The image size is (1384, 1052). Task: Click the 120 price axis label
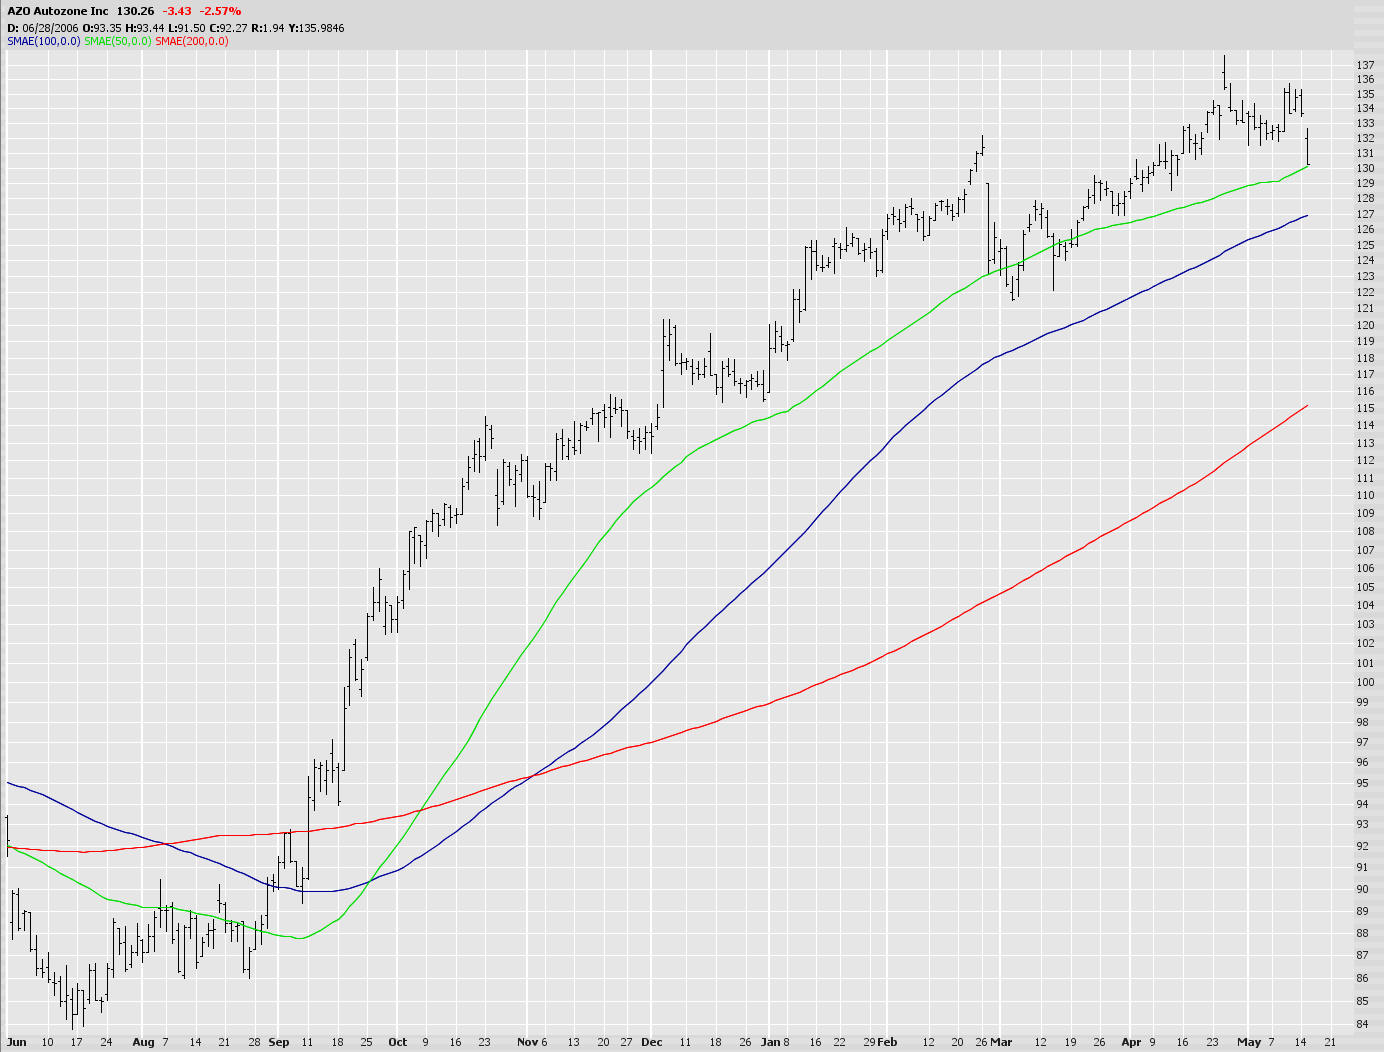(1365, 325)
